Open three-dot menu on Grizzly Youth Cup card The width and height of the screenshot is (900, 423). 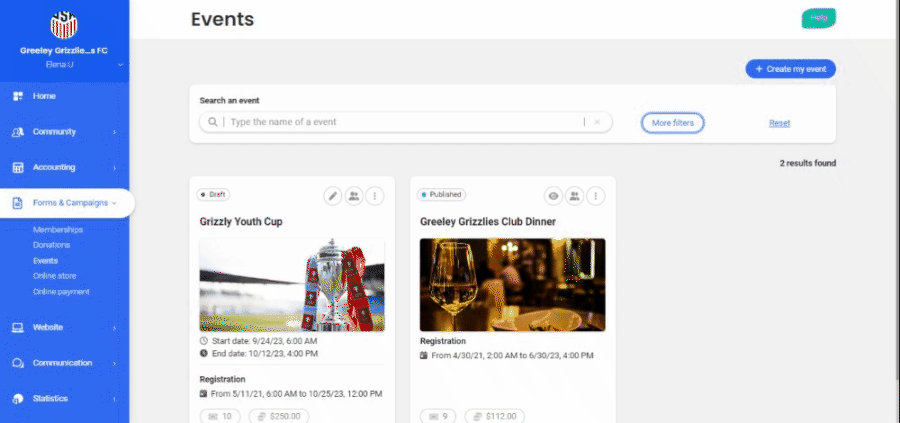[375, 196]
